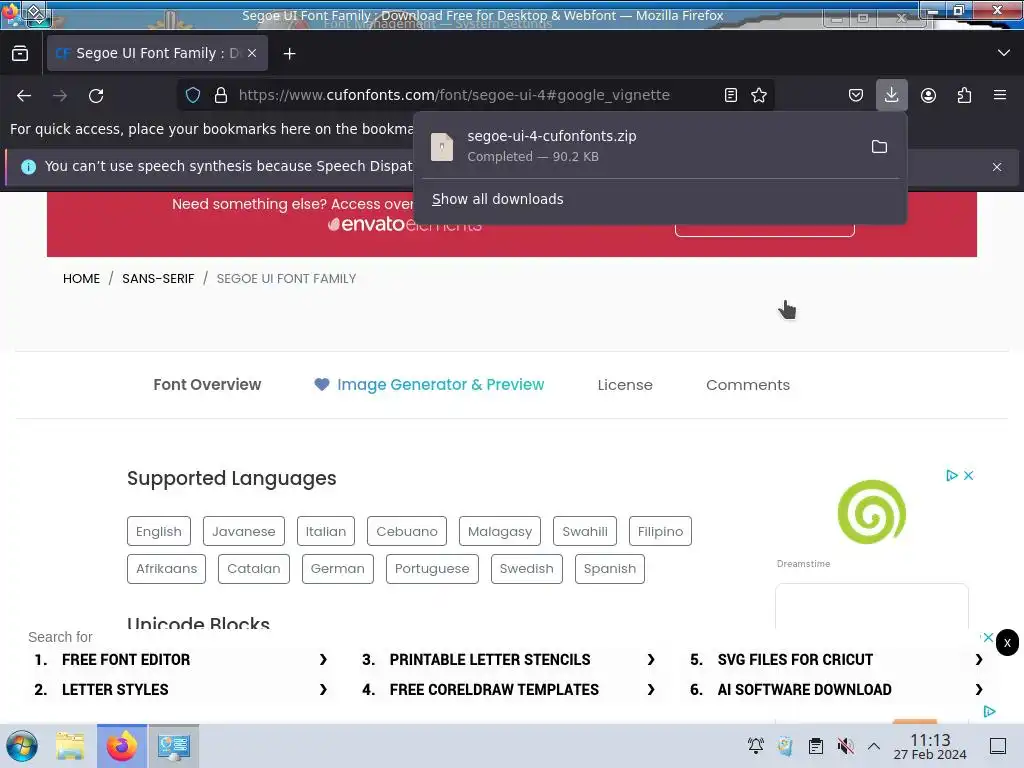Click the Firefox back arrow

24,95
